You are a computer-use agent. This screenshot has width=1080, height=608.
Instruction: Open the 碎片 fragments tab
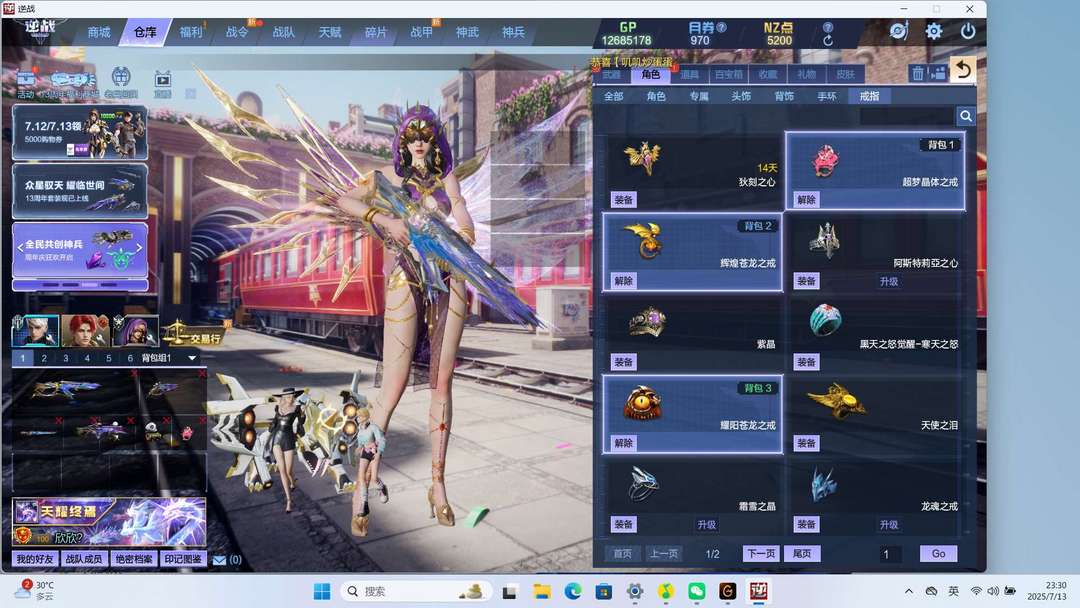(x=375, y=32)
